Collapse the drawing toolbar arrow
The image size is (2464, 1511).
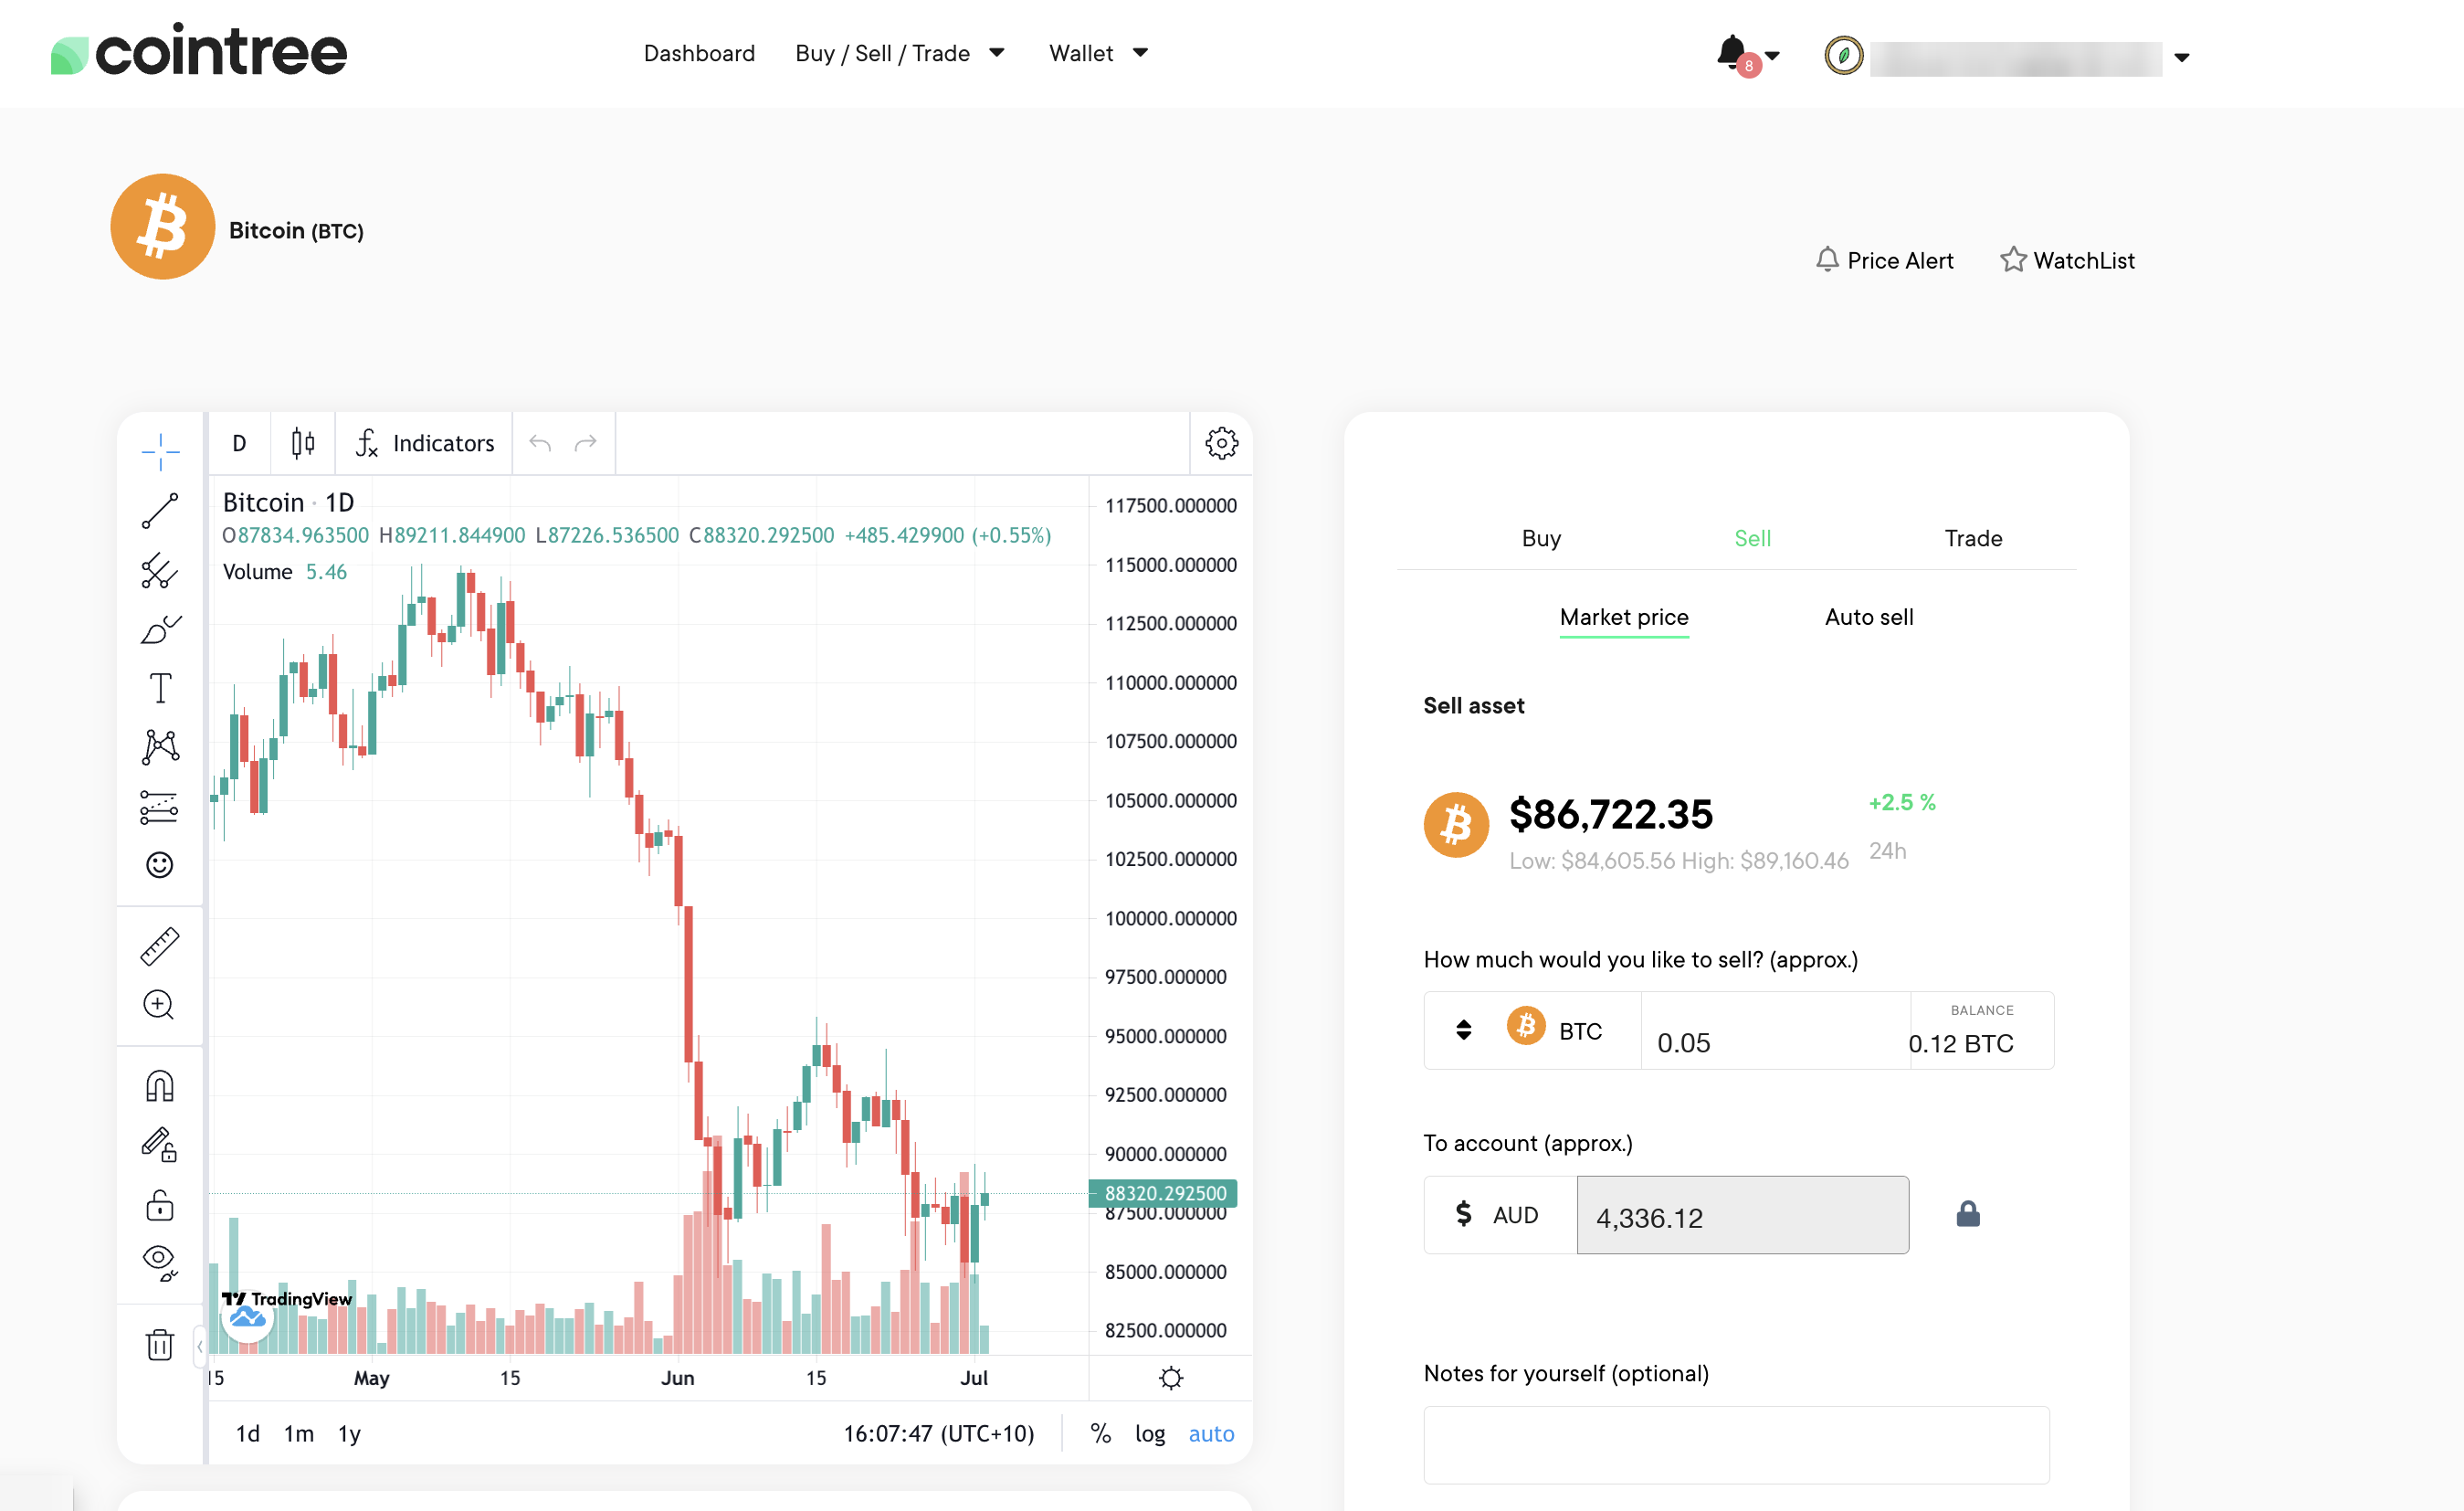click(200, 1346)
